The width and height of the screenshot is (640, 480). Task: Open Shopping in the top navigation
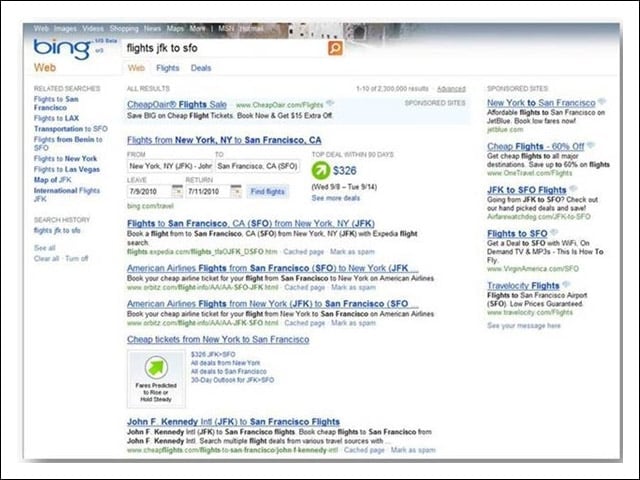point(124,29)
